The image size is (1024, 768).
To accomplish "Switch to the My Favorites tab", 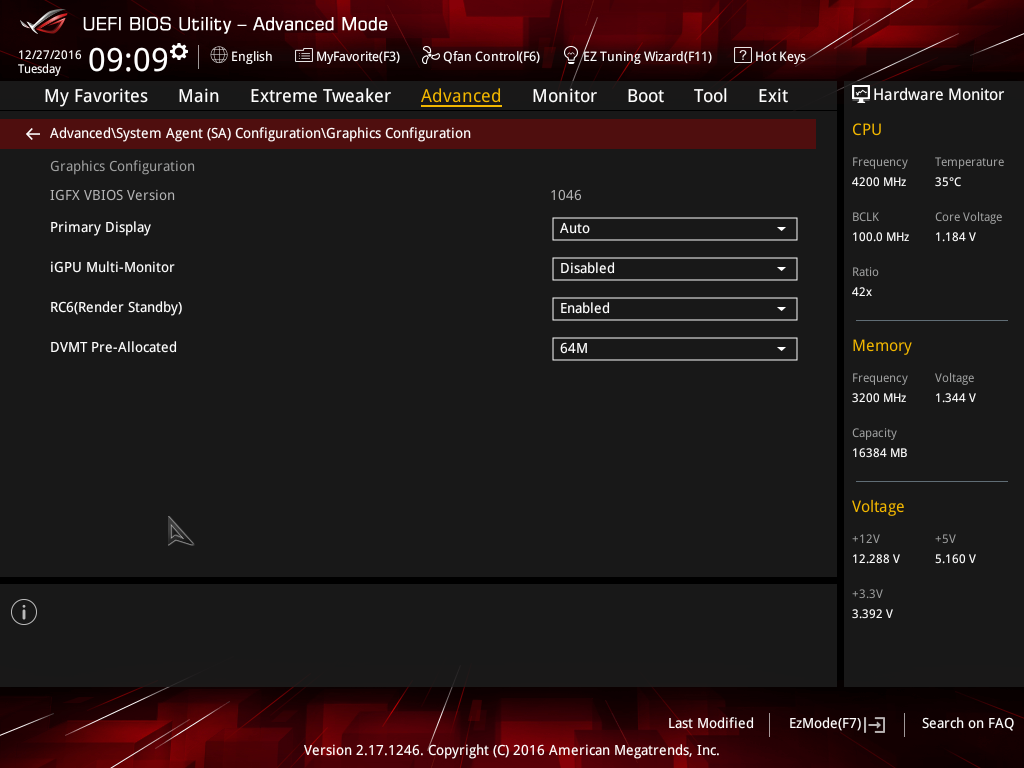I will pyautogui.click(x=96, y=96).
